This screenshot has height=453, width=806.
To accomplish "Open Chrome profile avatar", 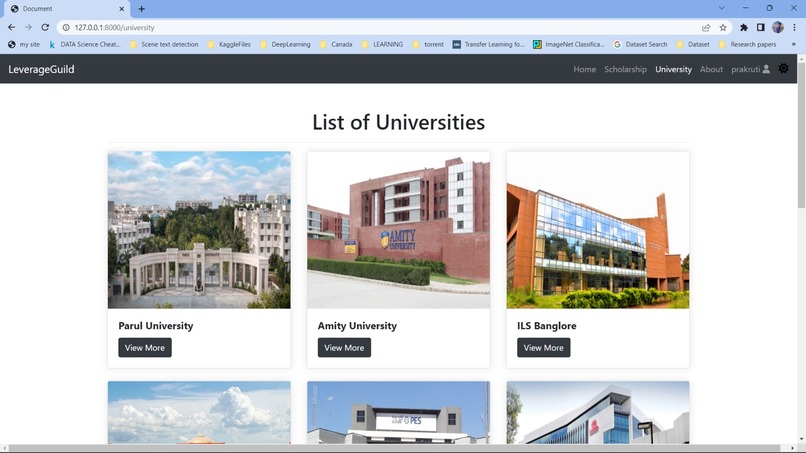I will (778, 28).
